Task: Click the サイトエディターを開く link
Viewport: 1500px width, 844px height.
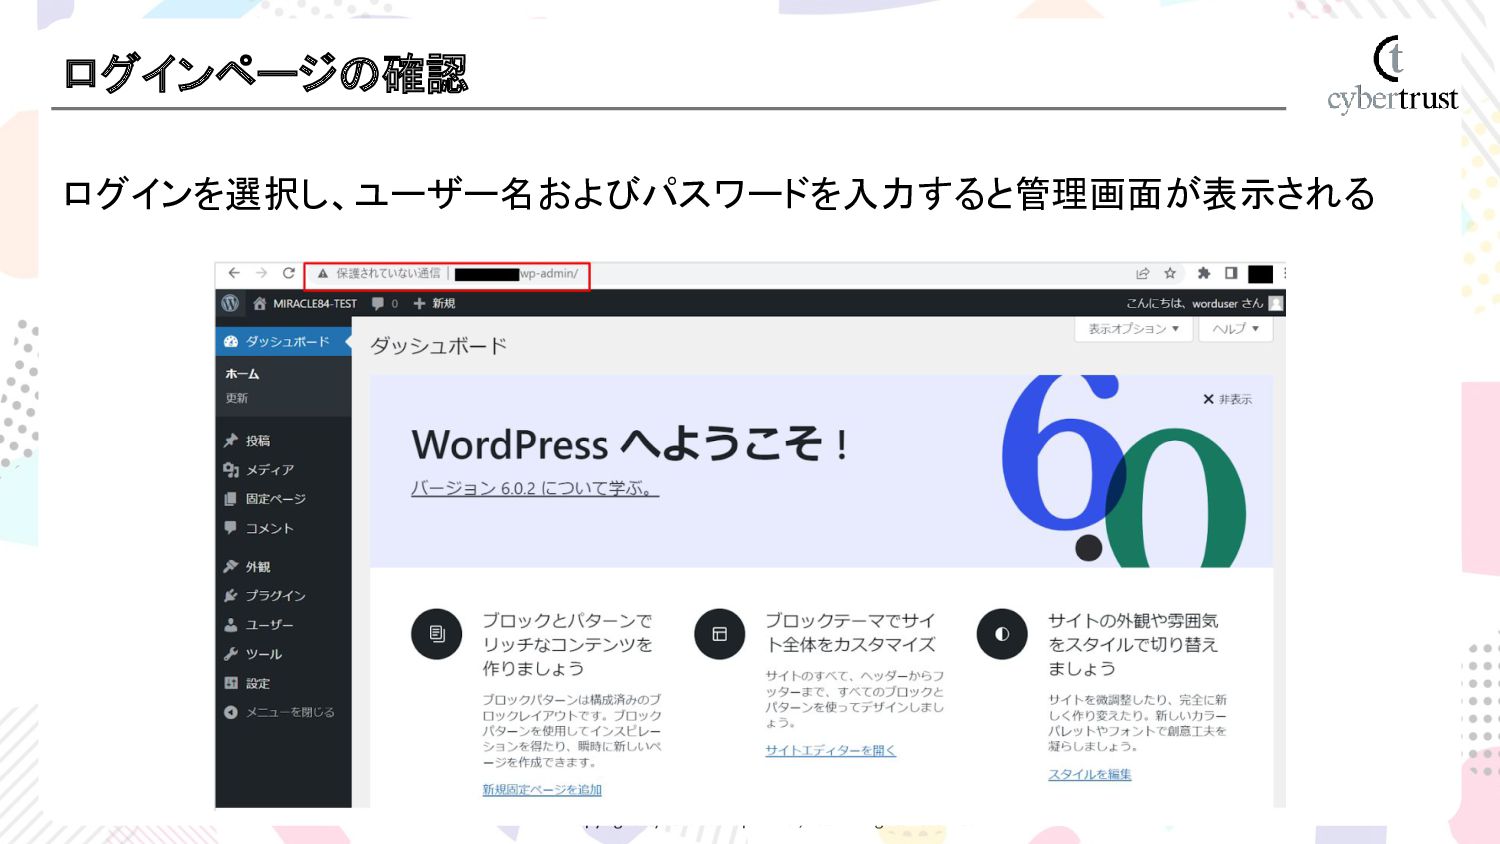Action: coord(831,750)
